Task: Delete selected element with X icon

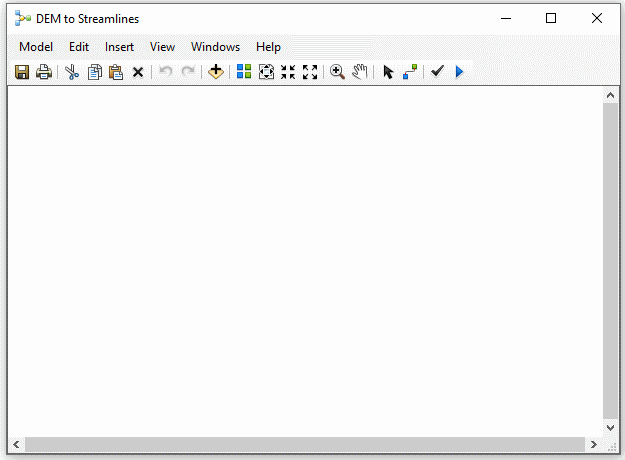Action: click(138, 73)
